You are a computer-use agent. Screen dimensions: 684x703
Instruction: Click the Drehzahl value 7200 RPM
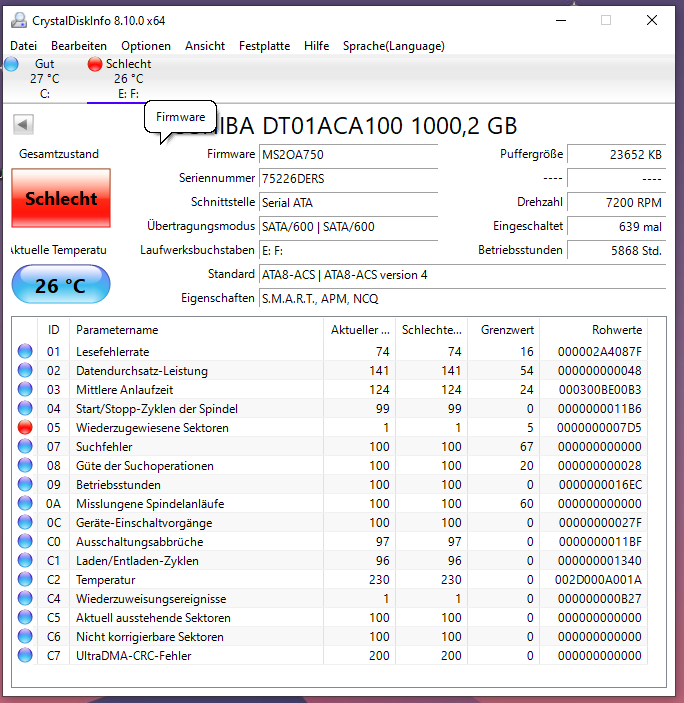[616, 202]
